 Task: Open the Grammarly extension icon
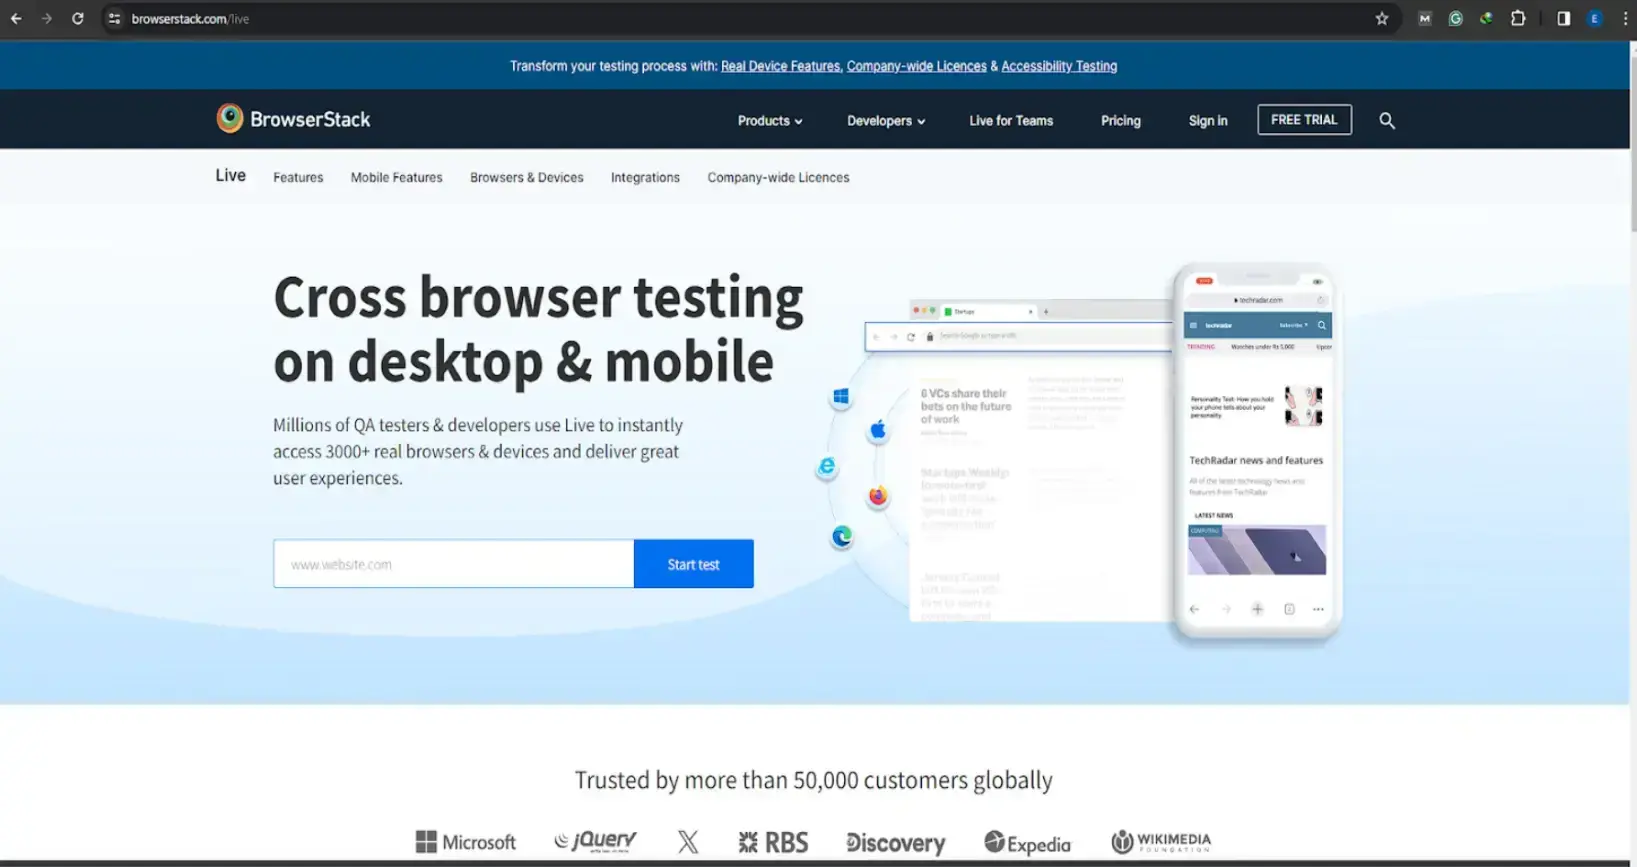click(1456, 19)
